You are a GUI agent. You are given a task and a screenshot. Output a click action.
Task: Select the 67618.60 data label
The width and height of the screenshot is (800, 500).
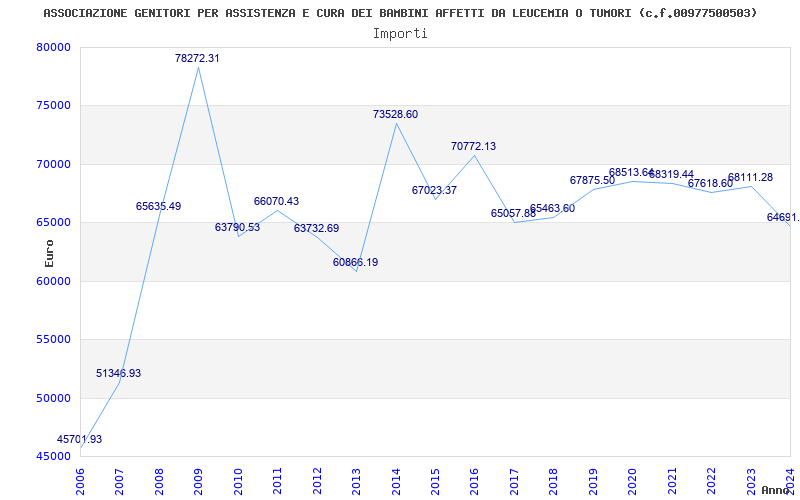pos(711,183)
